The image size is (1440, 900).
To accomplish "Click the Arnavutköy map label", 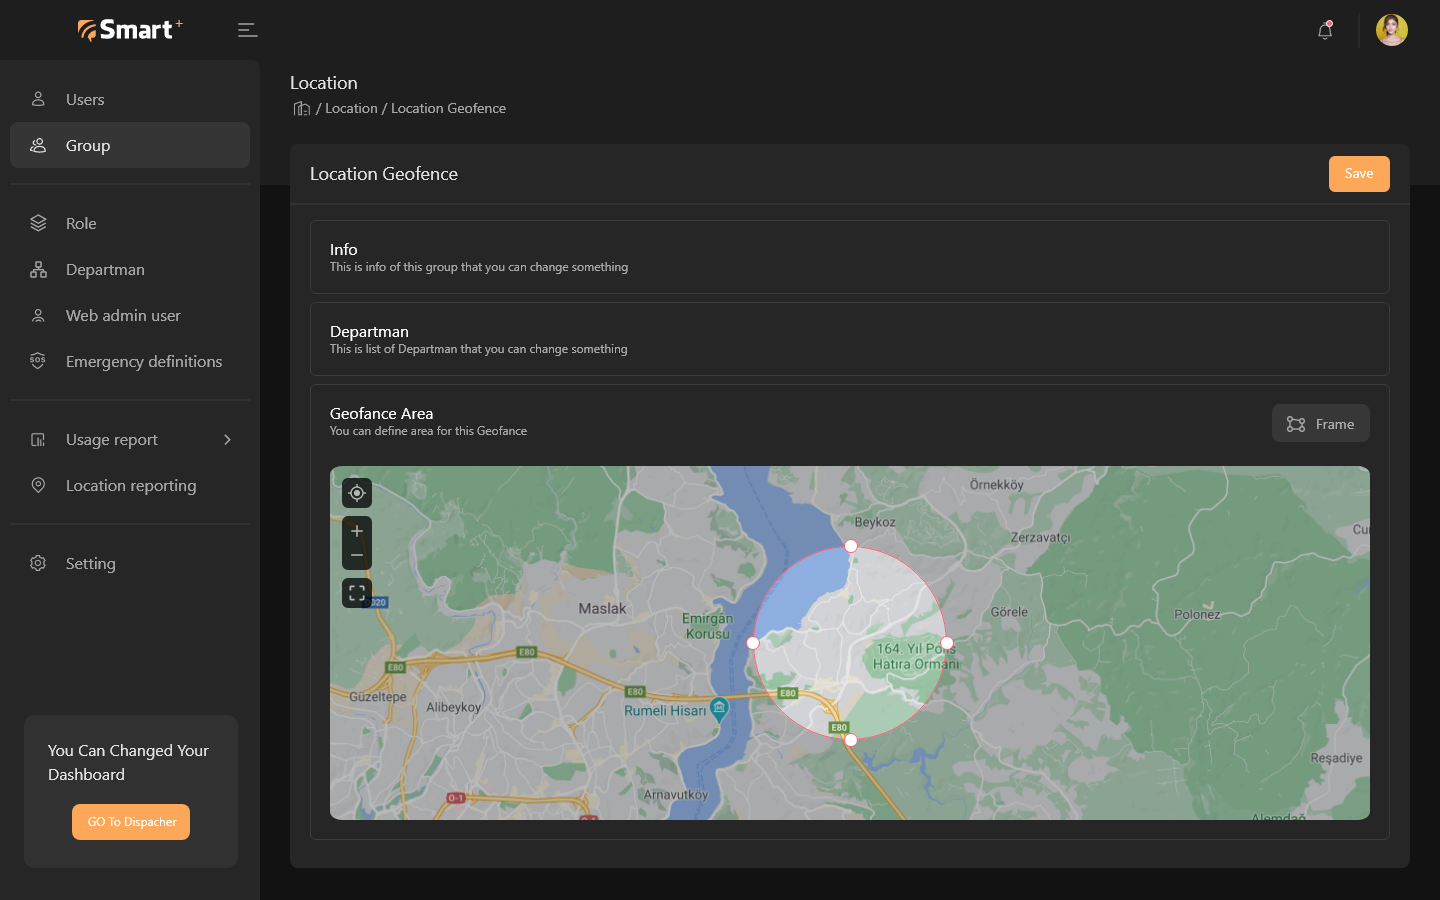I will [675, 795].
